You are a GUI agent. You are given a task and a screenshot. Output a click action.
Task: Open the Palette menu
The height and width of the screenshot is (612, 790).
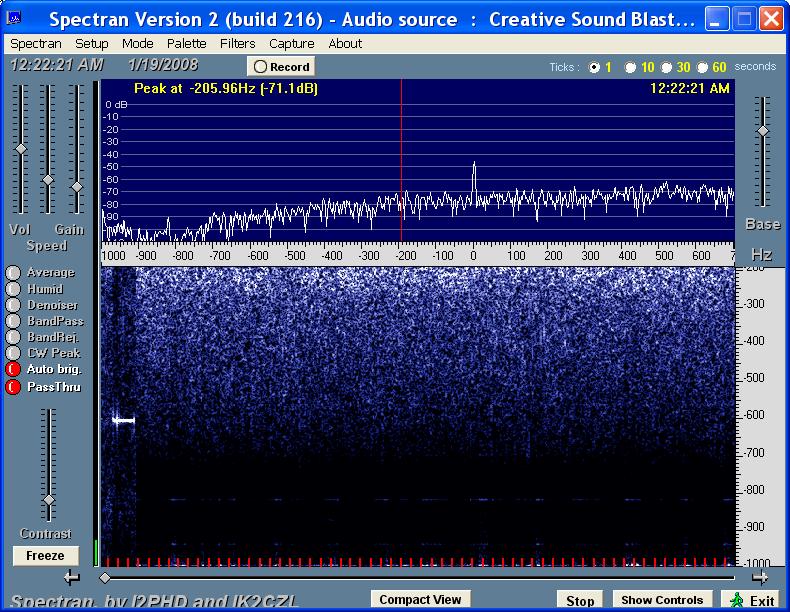(186, 44)
